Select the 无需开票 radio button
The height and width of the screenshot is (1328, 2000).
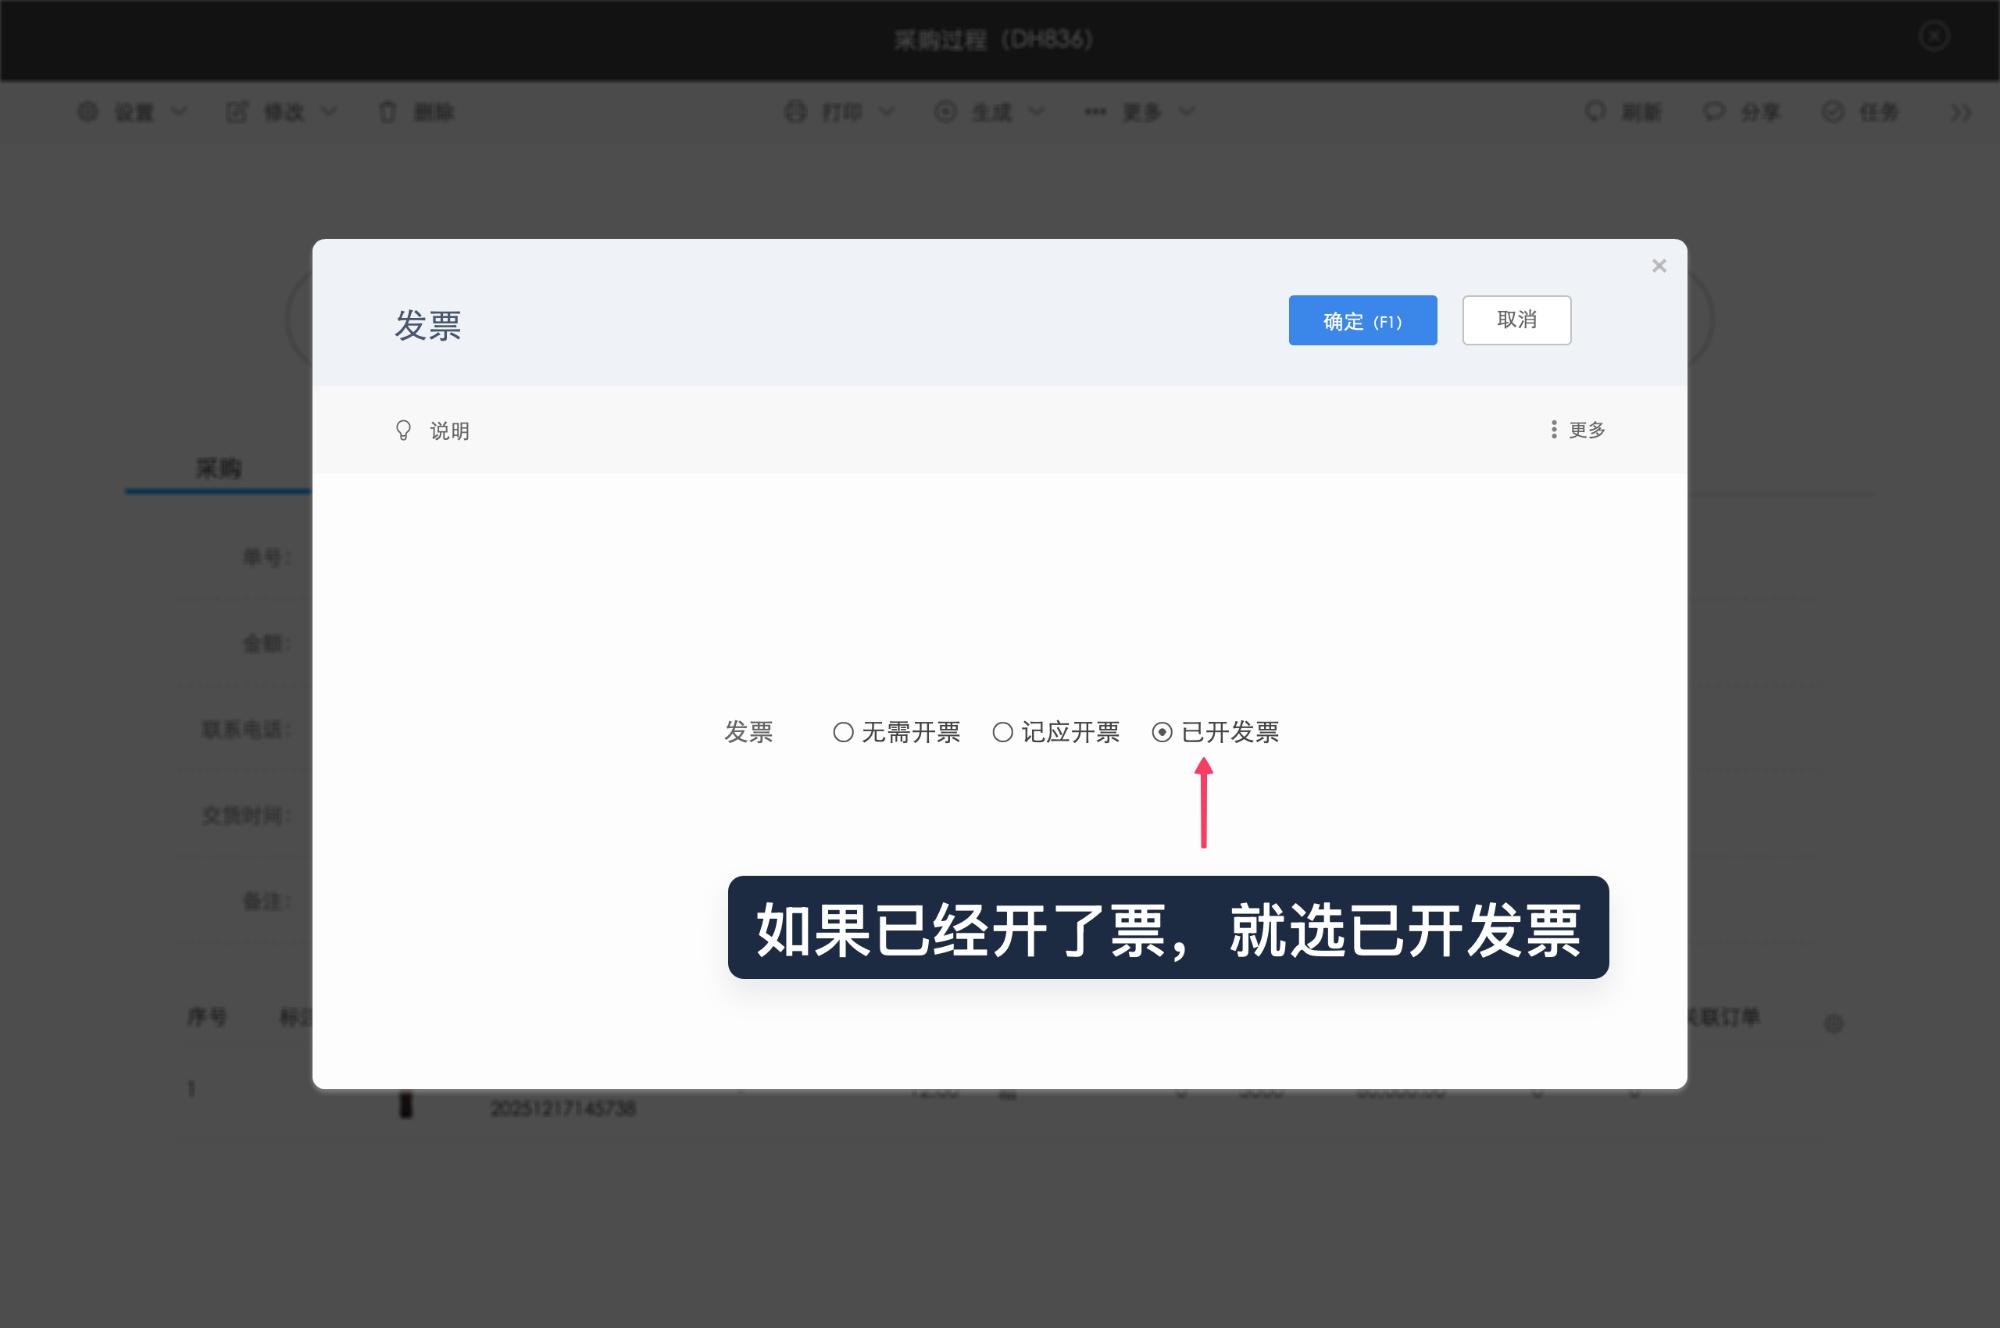(842, 732)
